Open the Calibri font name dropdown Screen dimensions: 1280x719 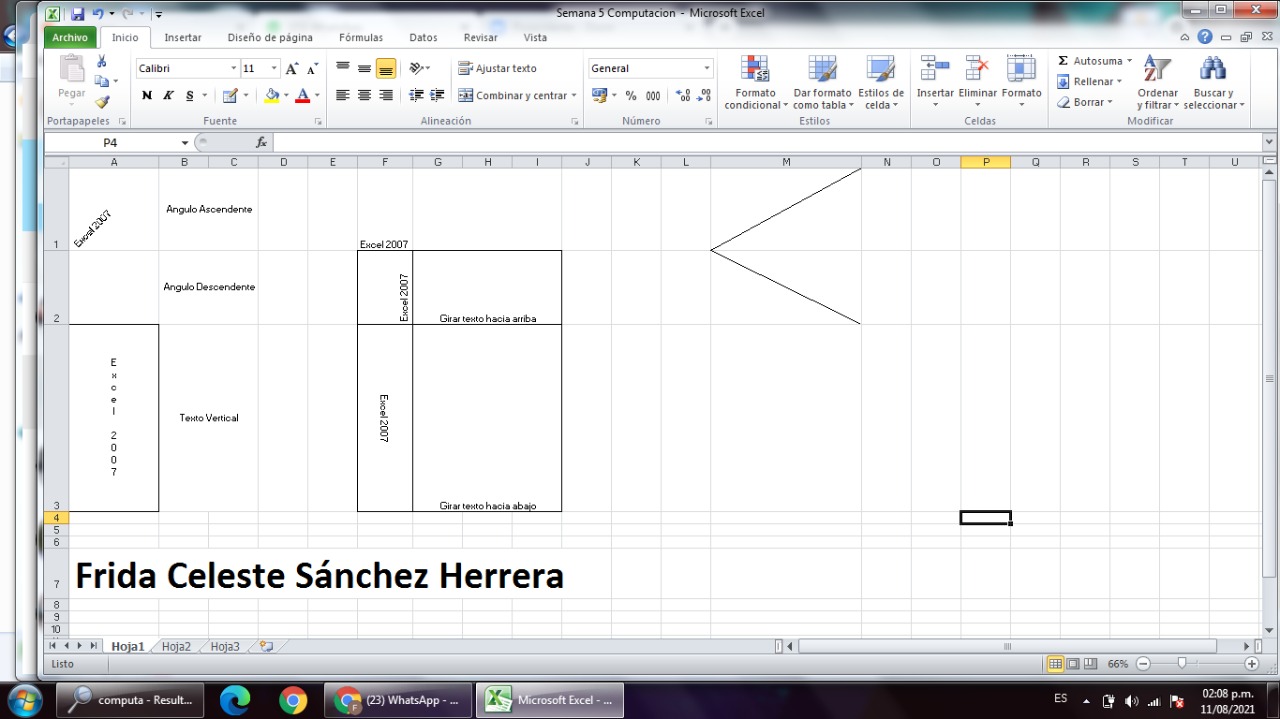click(234, 69)
